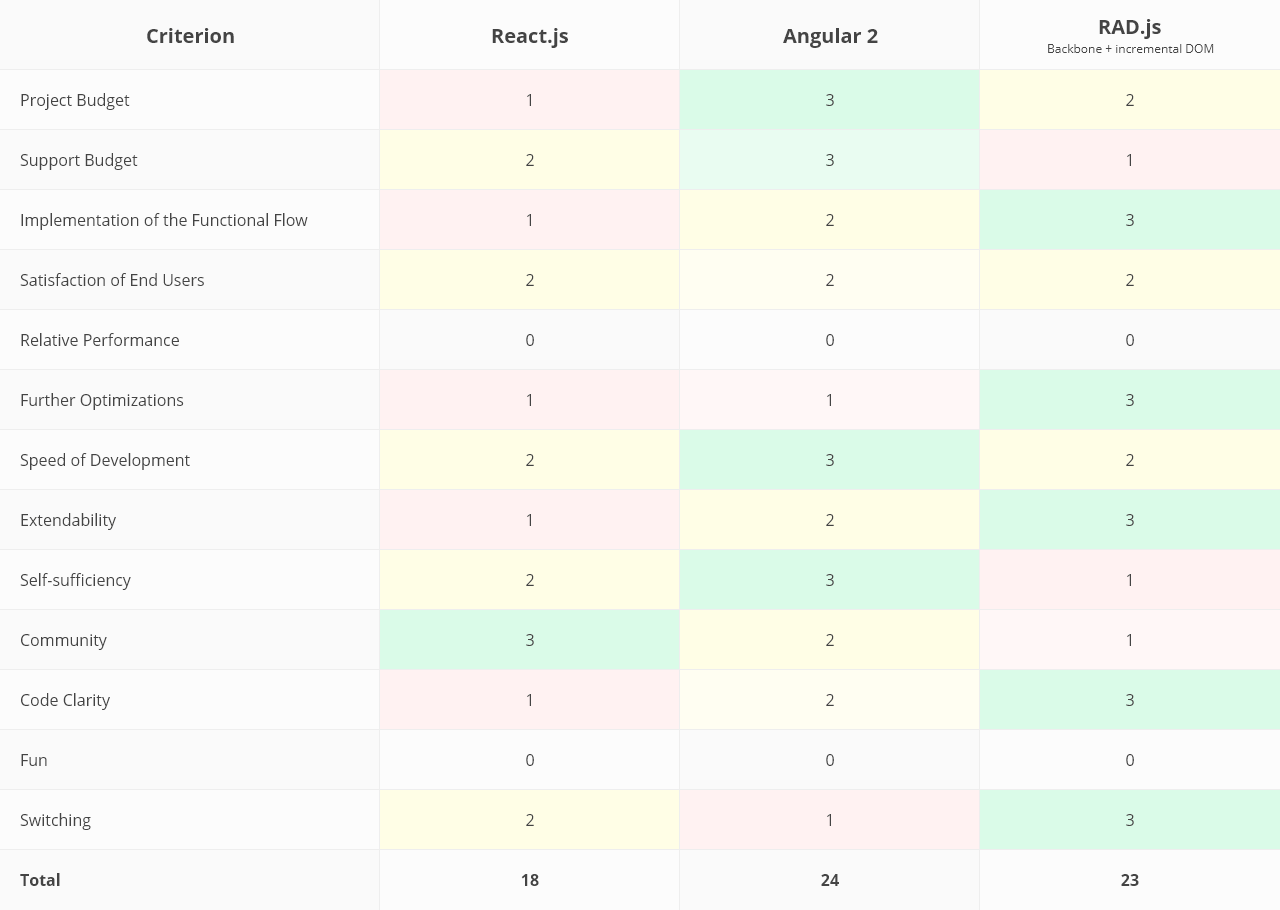Click the Relative Performance row label
The image size is (1280, 910).
(100, 340)
